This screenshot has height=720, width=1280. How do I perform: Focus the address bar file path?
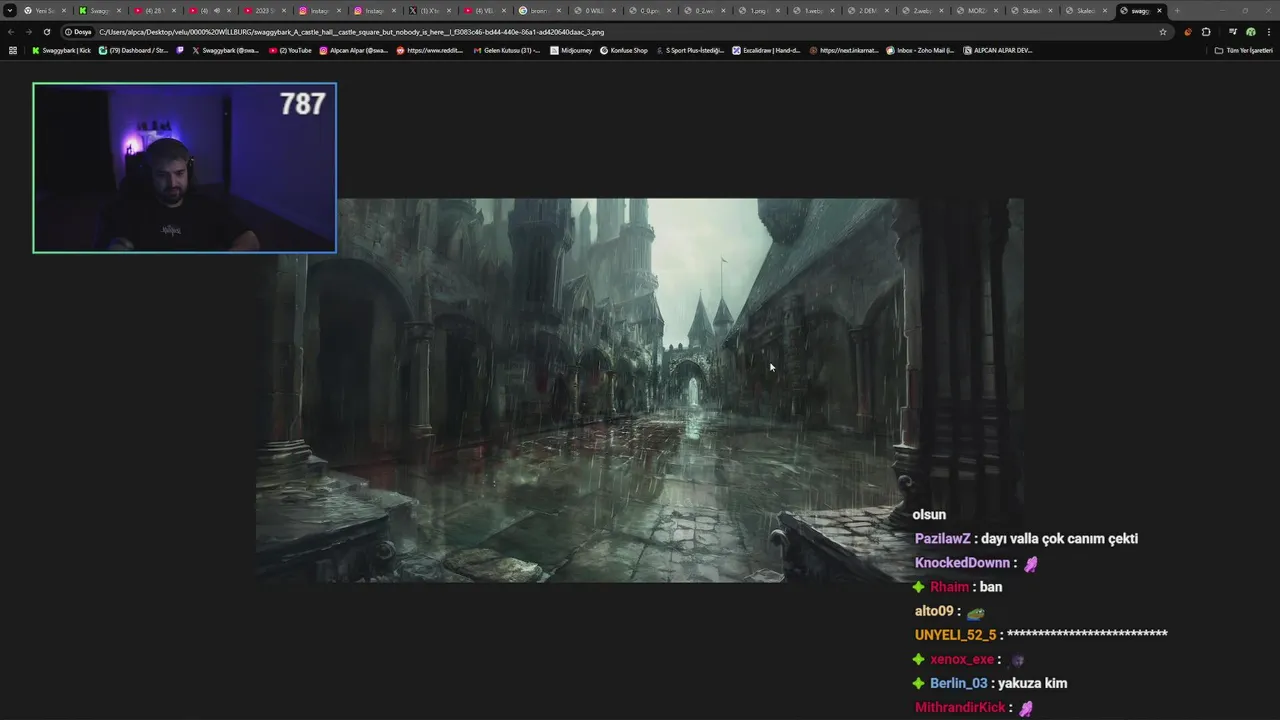pos(351,32)
